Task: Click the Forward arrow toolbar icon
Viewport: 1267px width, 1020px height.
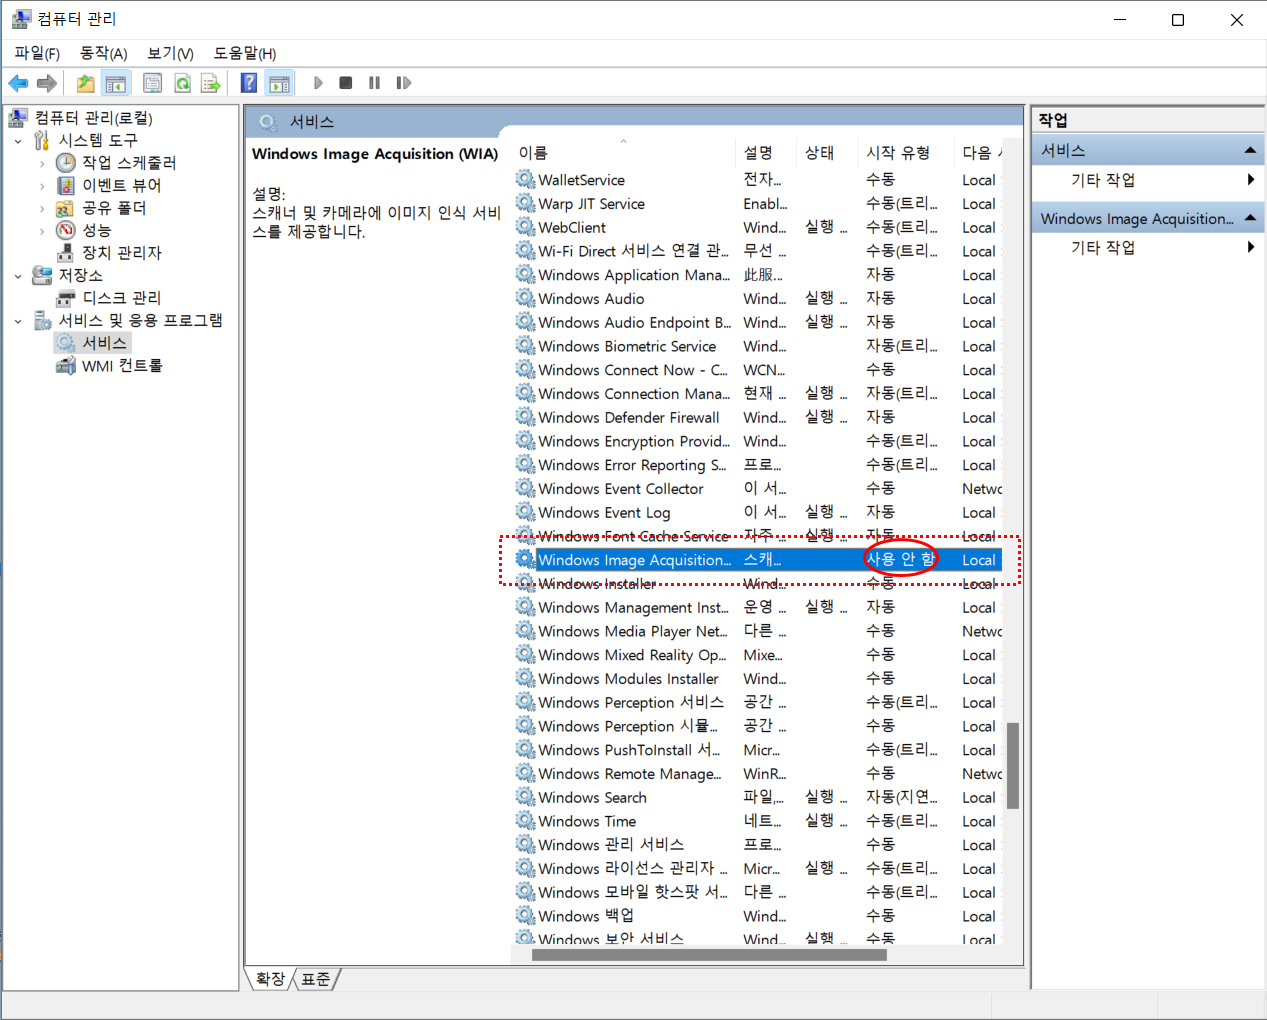Action: (x=46, y=83)
